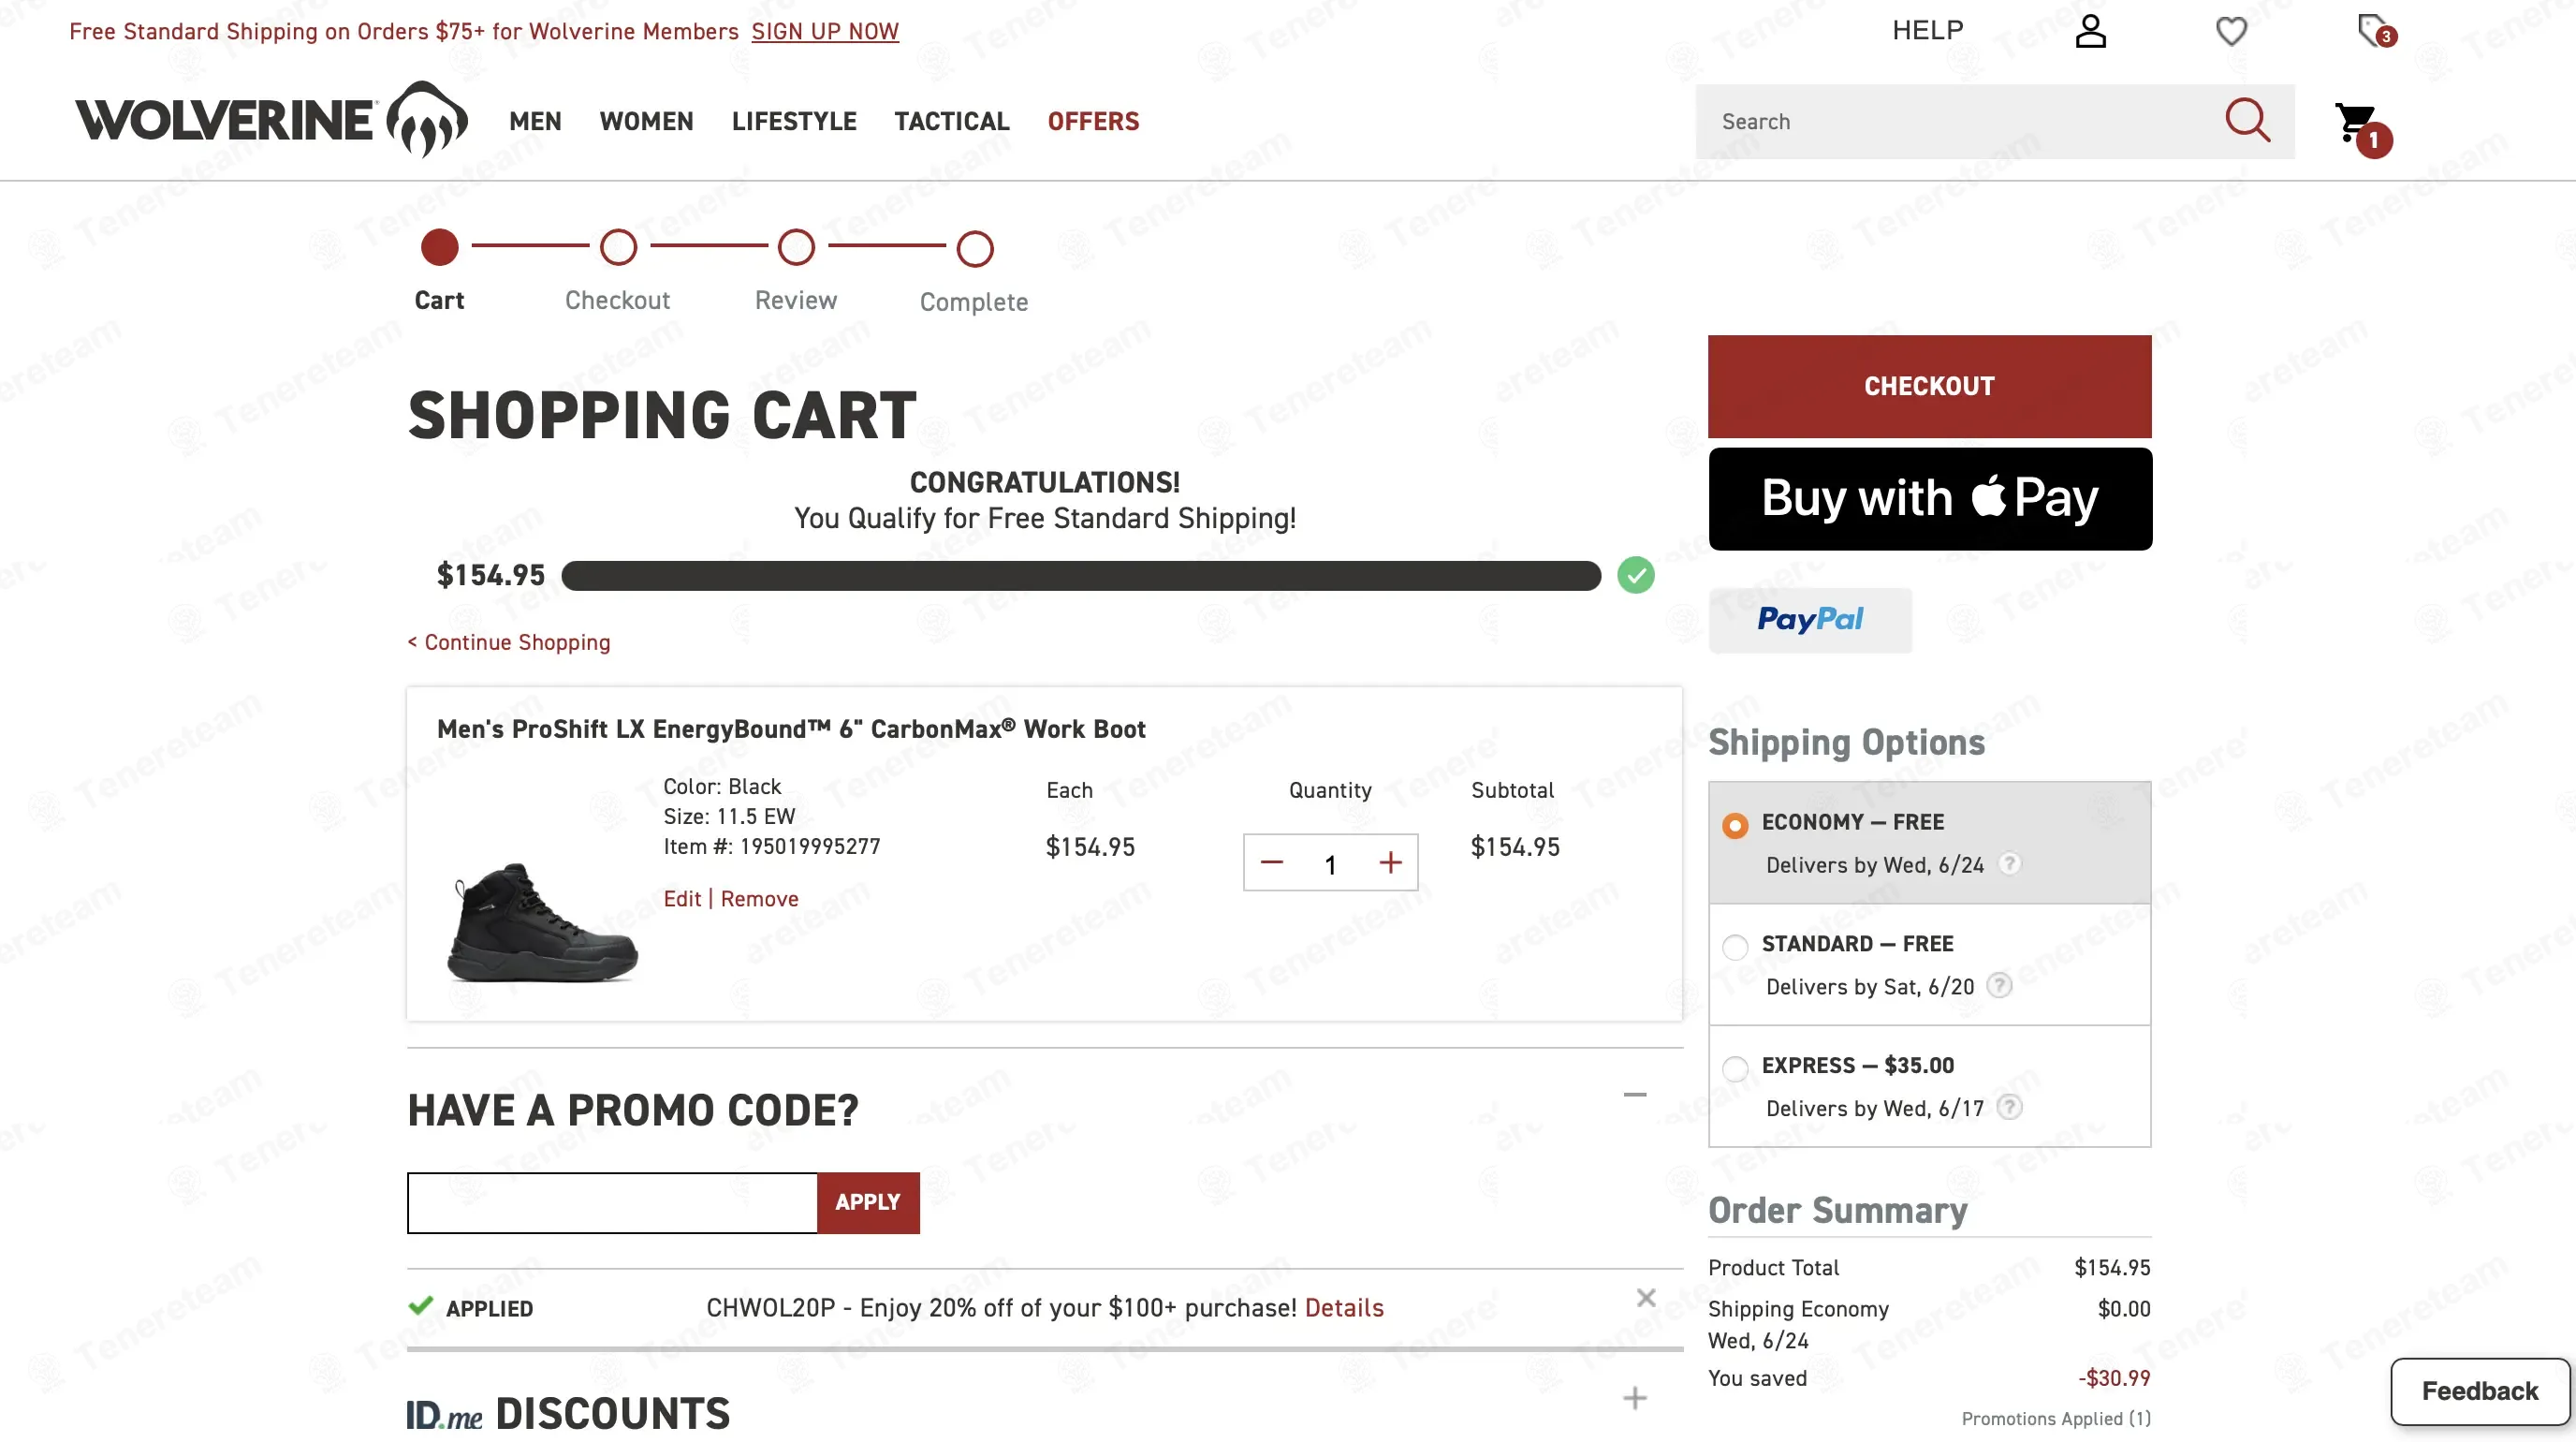Pay with the PayPal button
The width and height of the screenshot is (2576, 1442).
(1810, 620)
